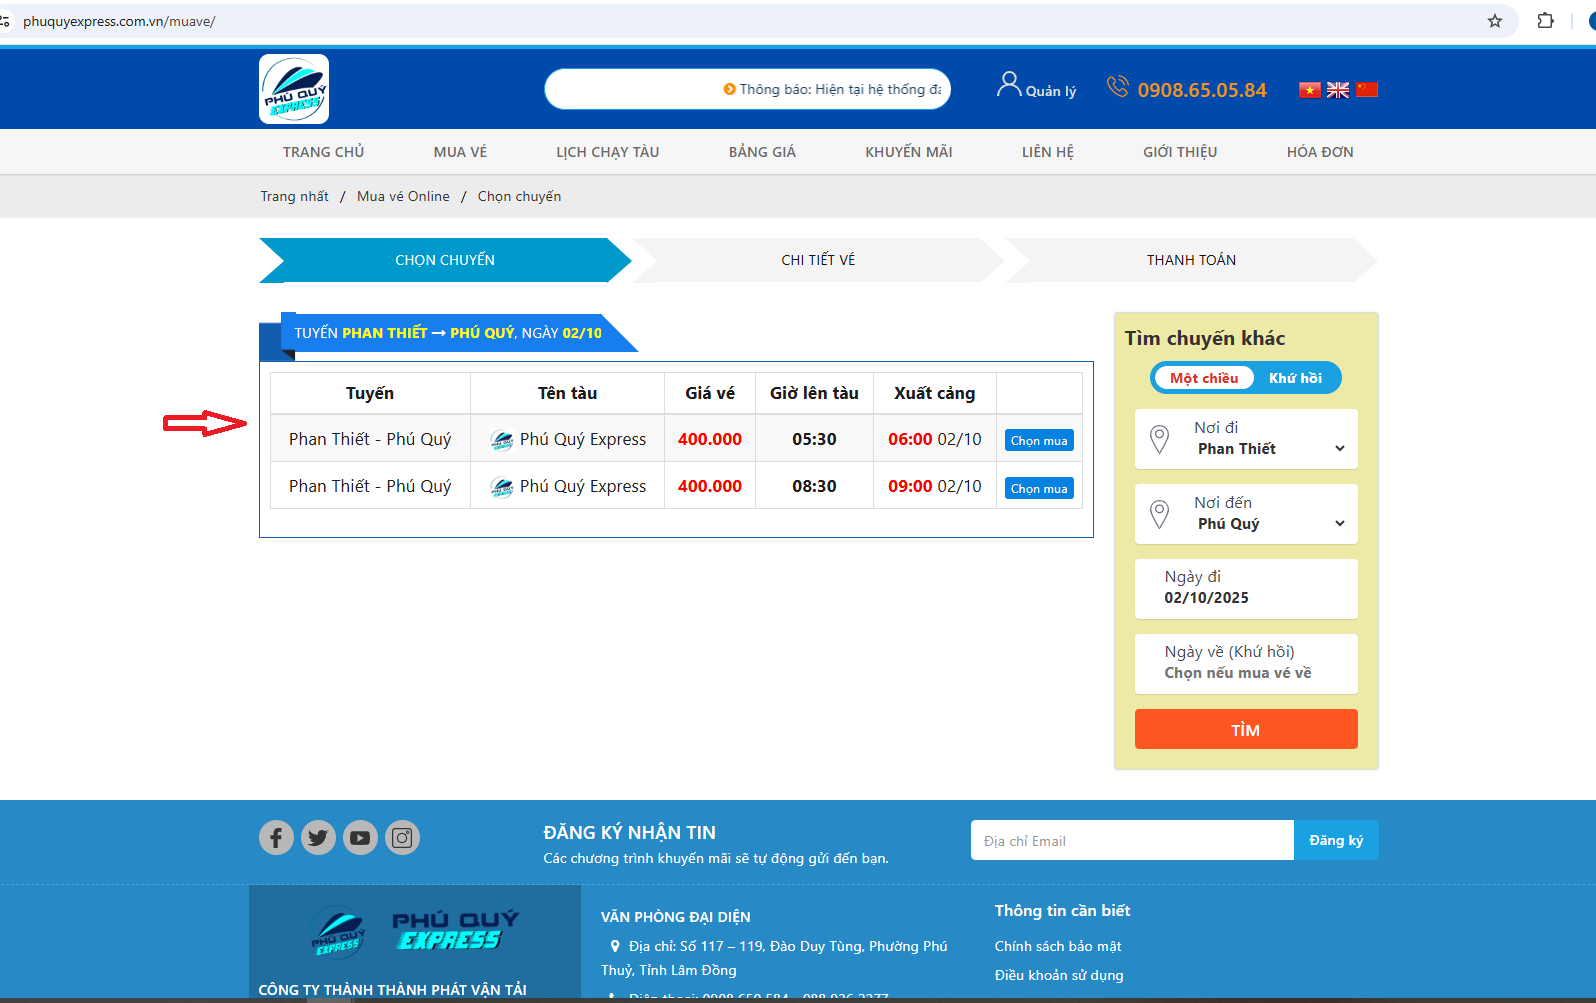Open the Facebook social icon
The height and width of the screenshot is (1003, 1596).
coord(276,837)
